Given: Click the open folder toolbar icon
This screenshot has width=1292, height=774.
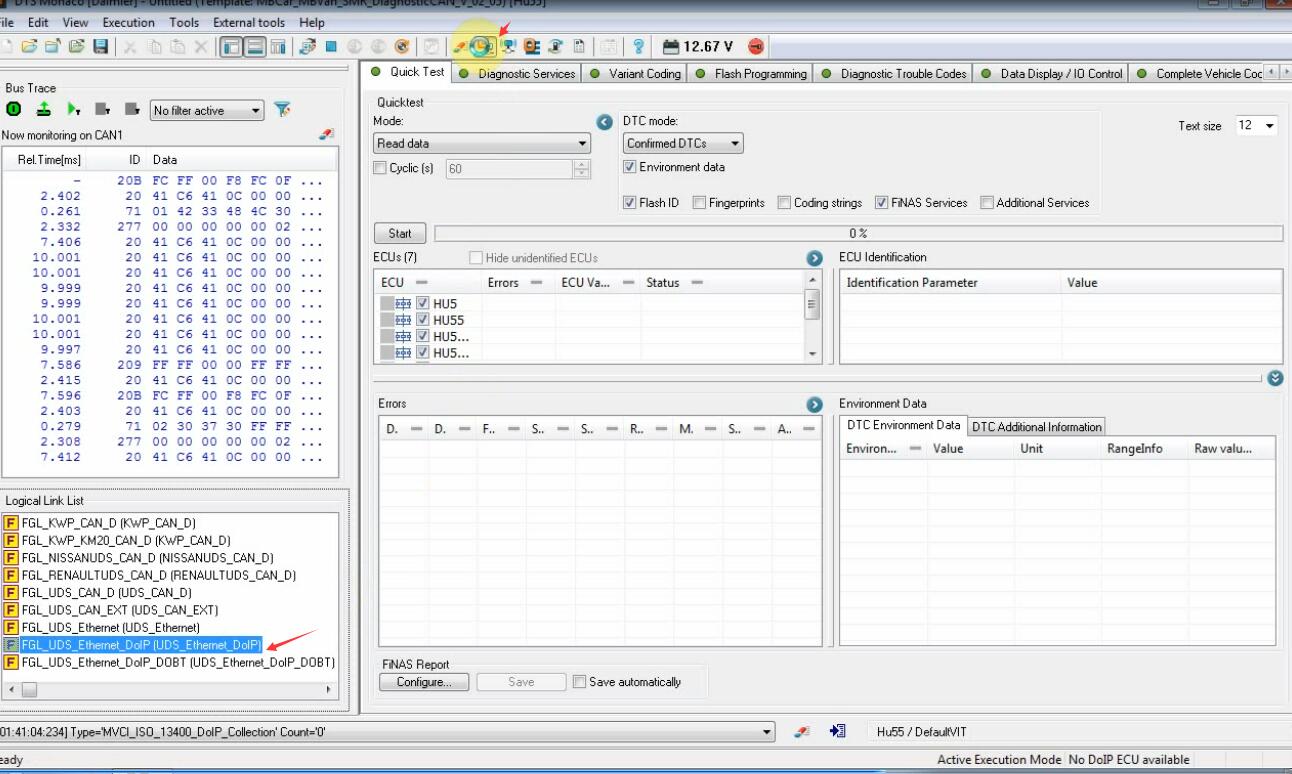Looking at the screenshot, I should 29,47.
